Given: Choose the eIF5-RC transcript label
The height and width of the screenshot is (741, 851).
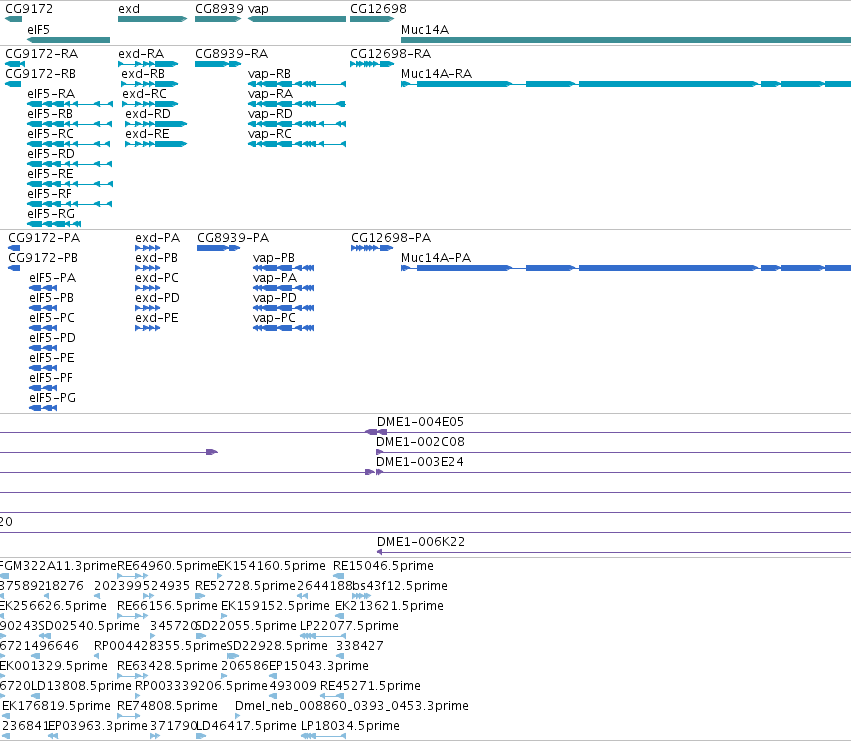Looking at the screenshot, I should tap(50, 134).
